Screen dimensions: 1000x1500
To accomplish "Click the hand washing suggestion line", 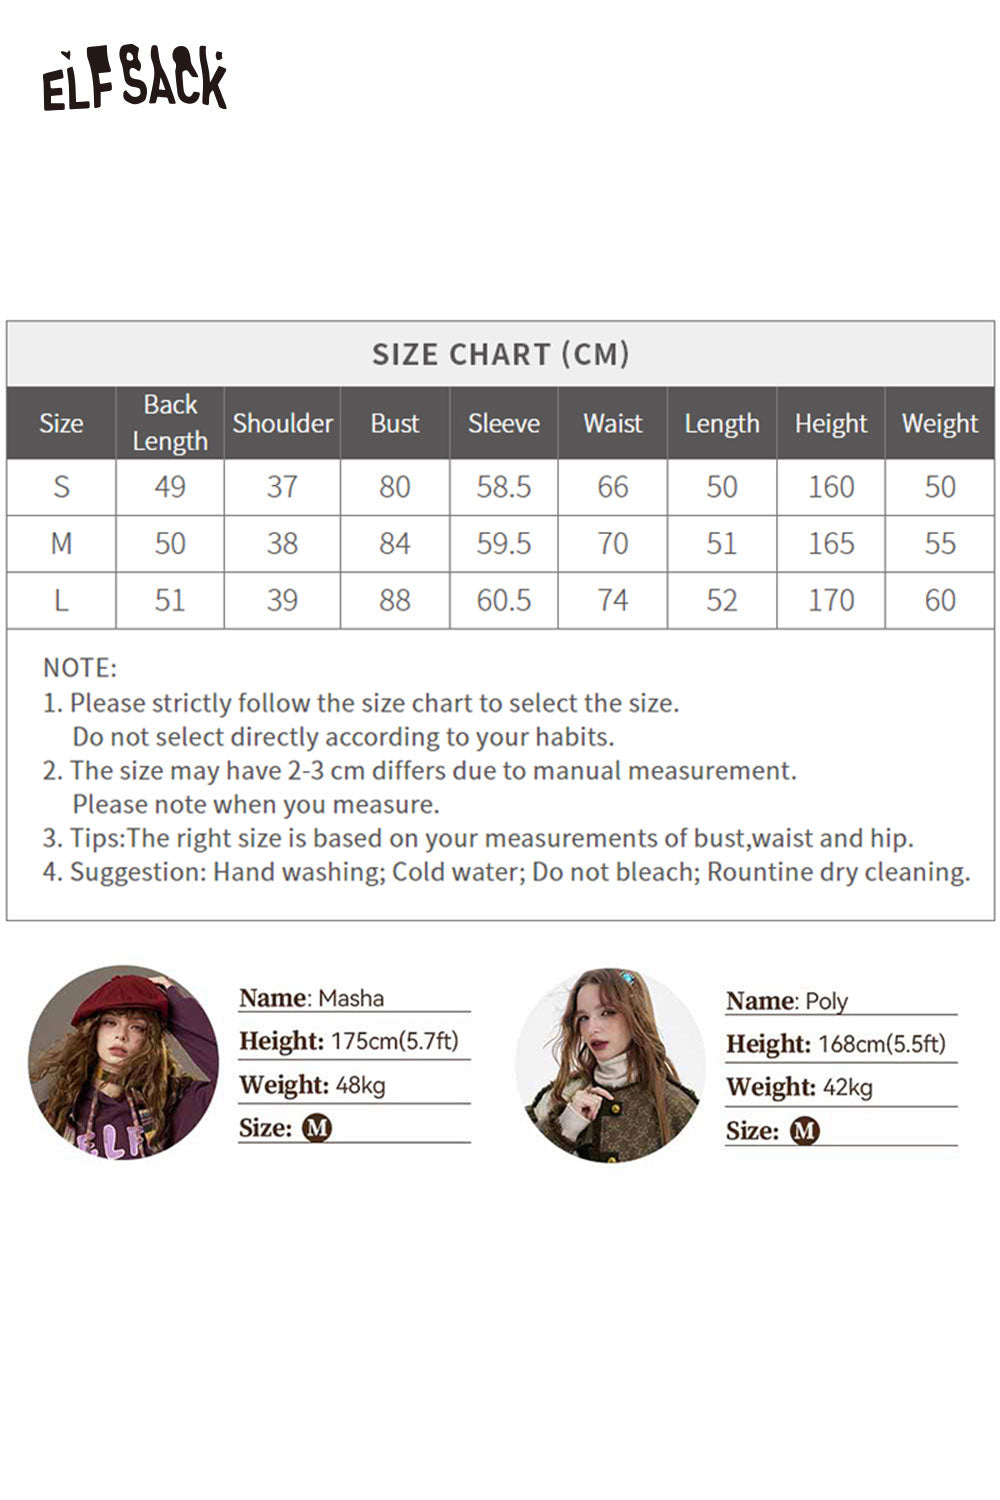I will tap(506, 872).
